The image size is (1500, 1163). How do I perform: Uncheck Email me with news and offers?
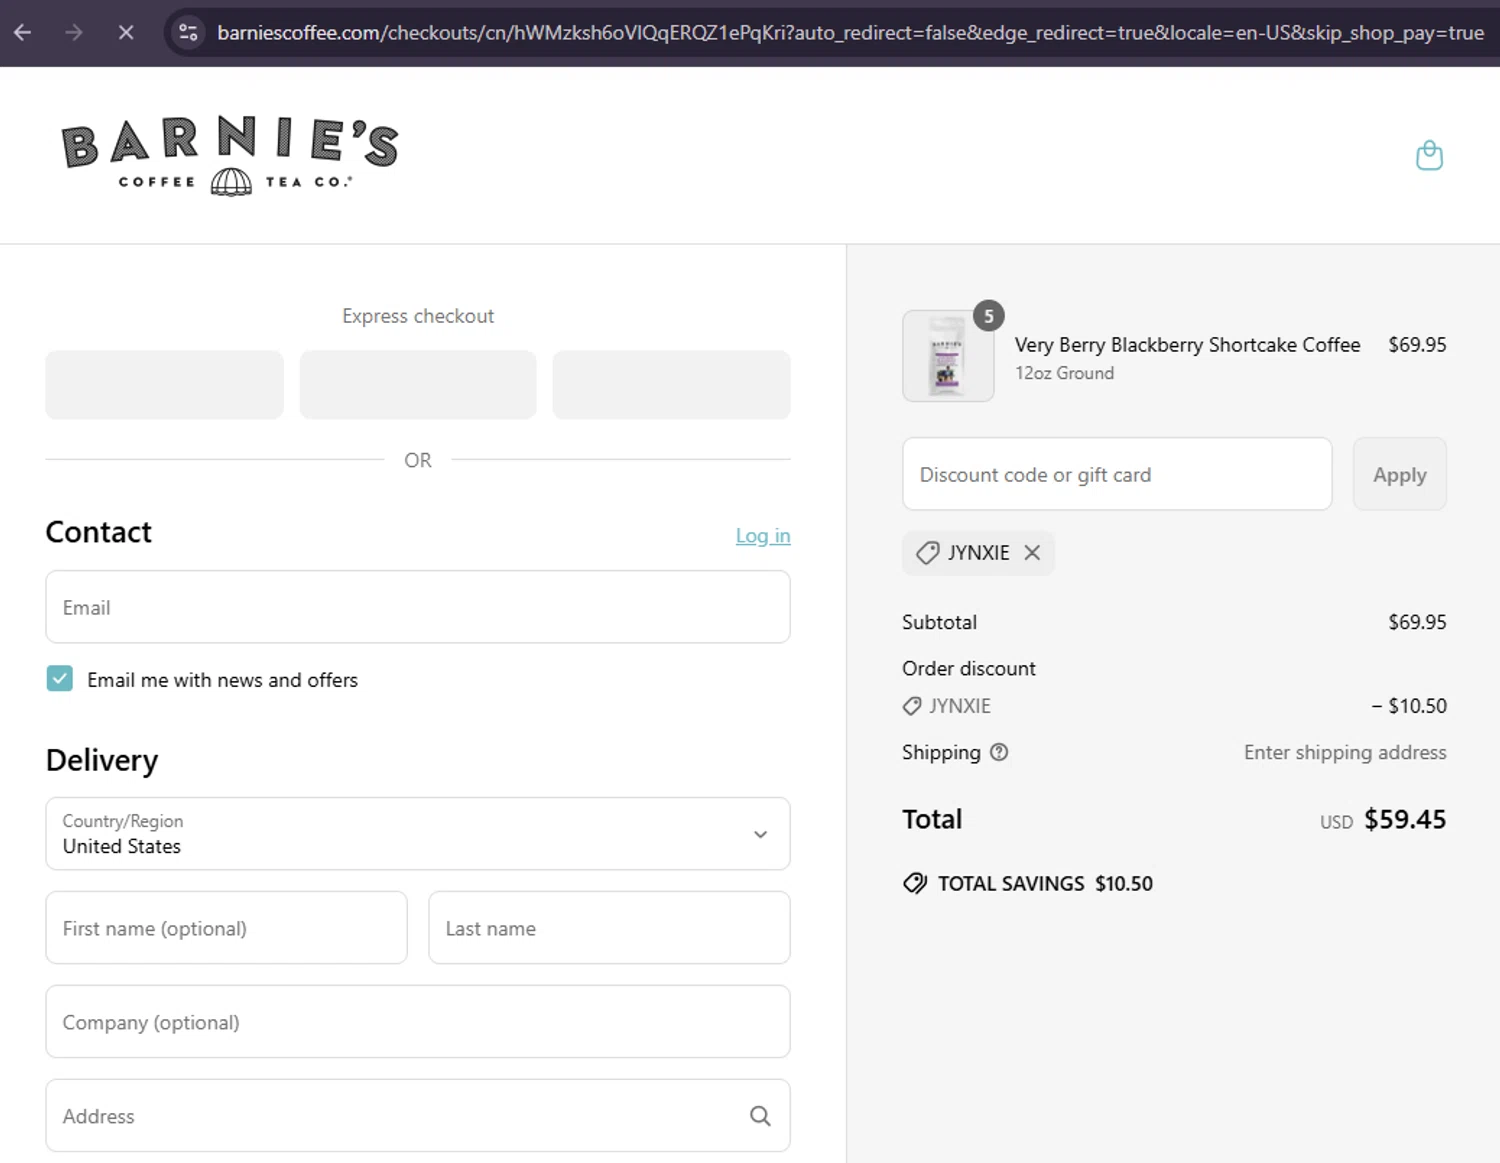(x=60, y=679)
